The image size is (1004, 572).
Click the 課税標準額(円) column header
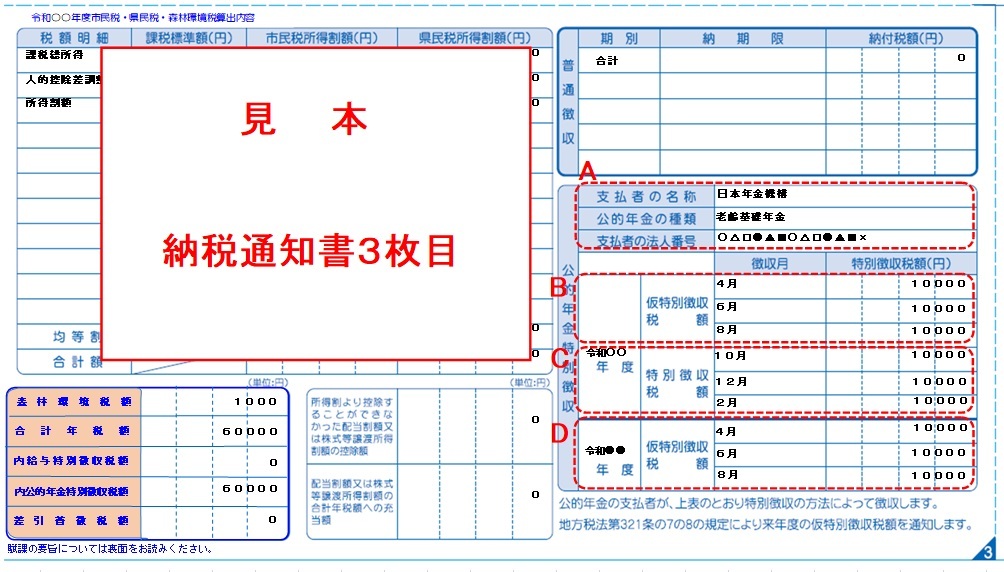(189, 38)
